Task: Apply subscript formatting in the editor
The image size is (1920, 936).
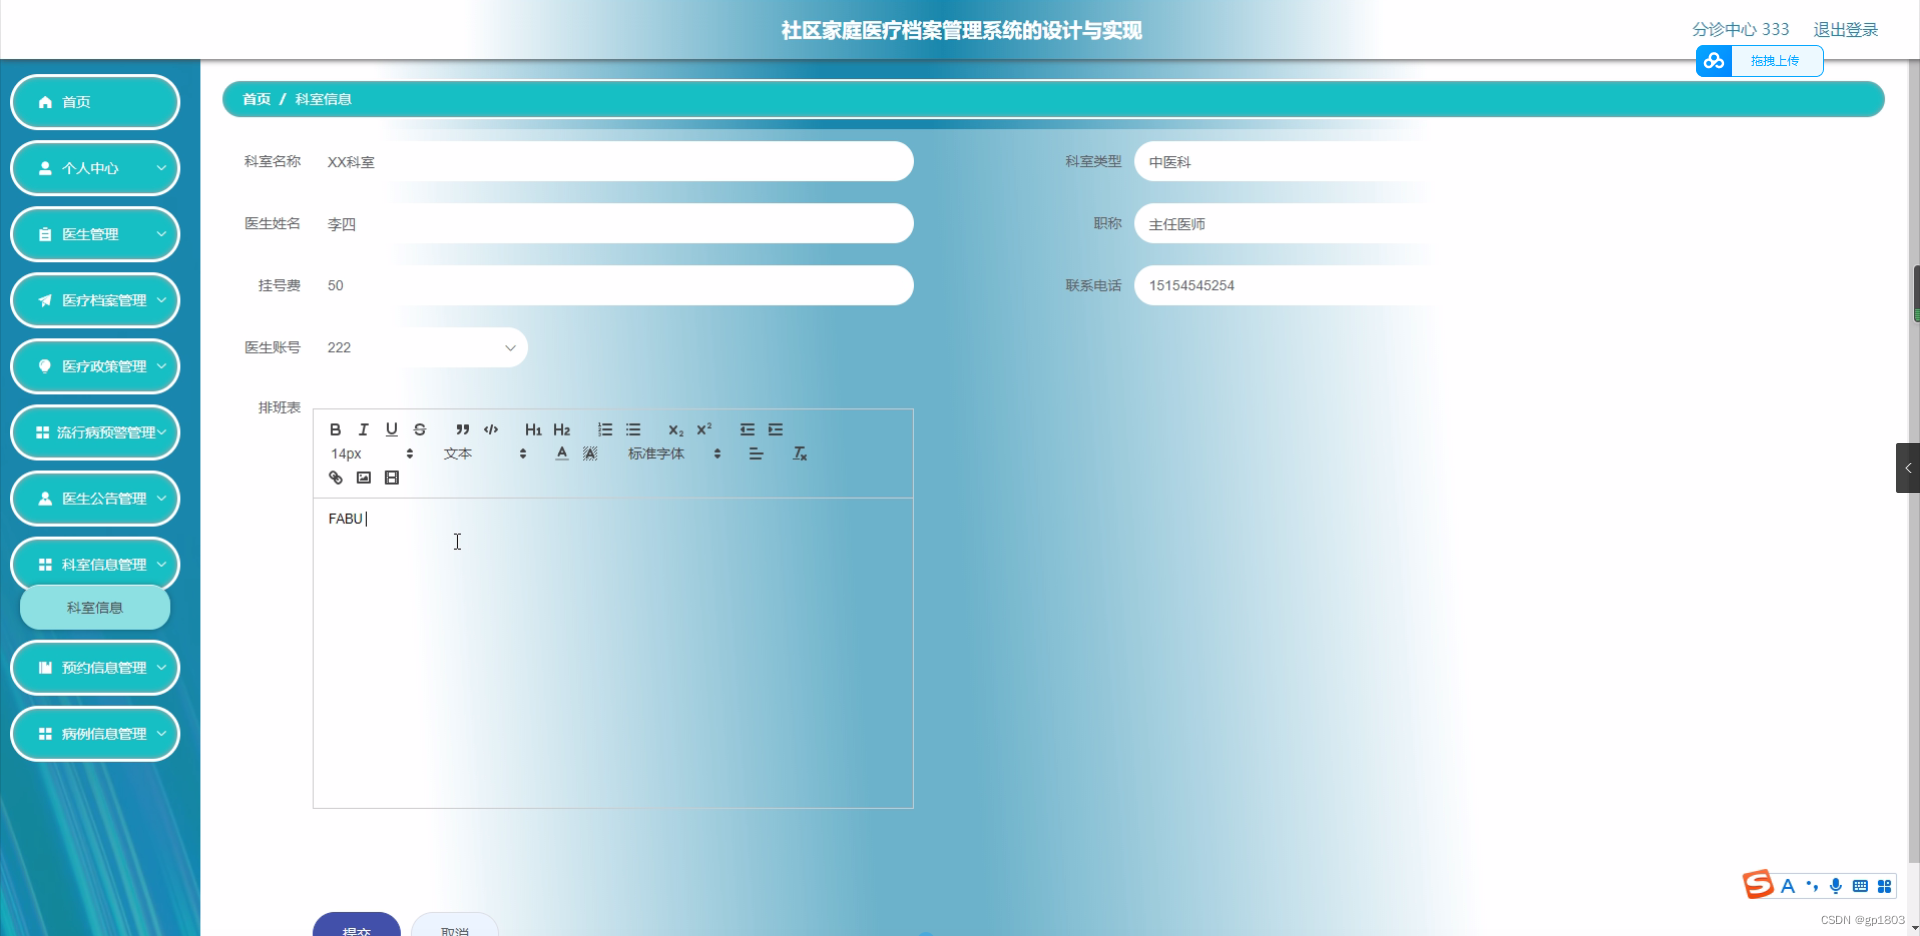Action: click(x=676, y=430)
